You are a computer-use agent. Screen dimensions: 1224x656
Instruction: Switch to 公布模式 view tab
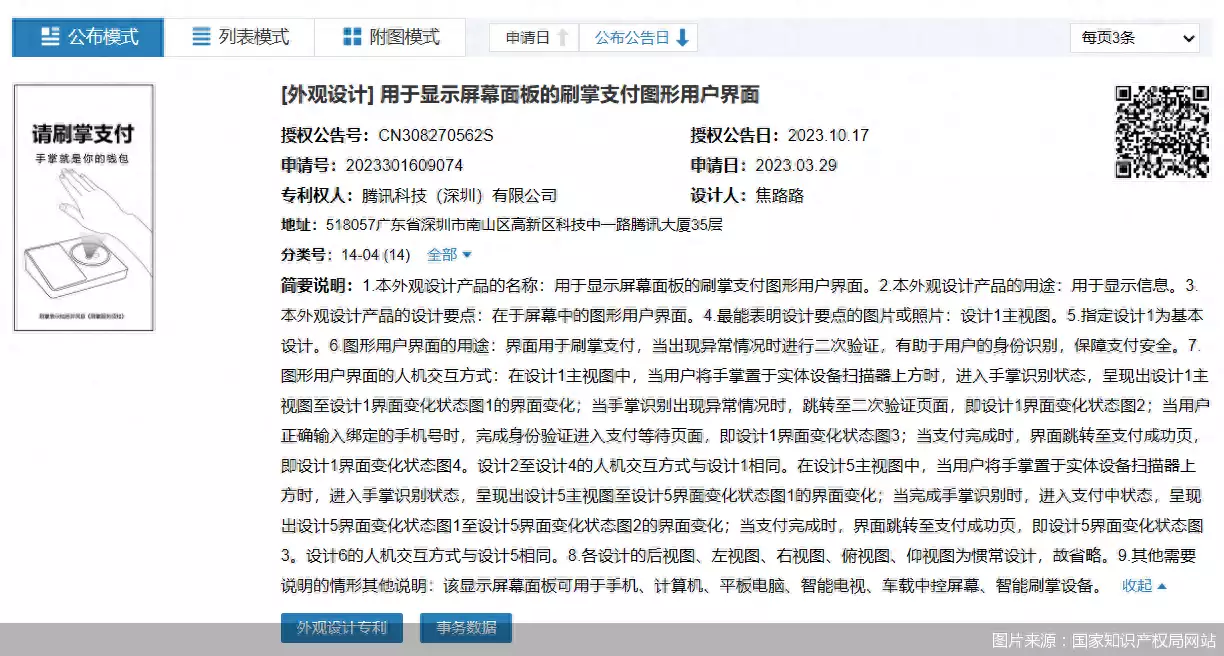(88, 38)
